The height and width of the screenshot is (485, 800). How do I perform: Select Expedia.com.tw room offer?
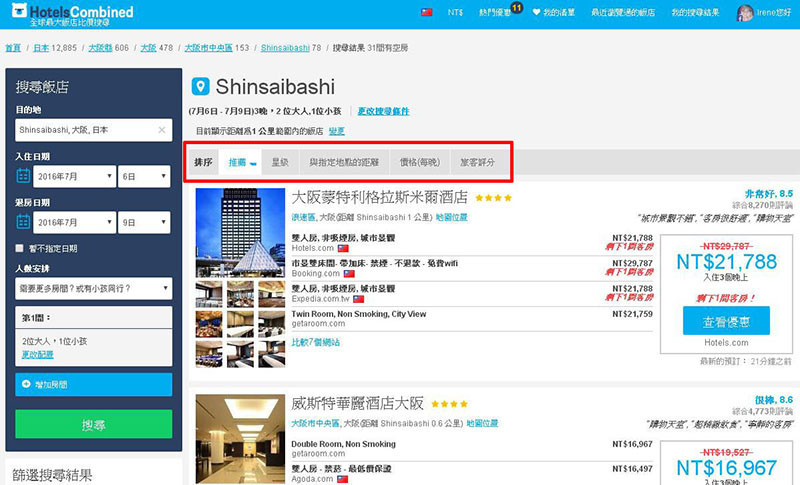pyautogui.click(x=472, y=294)
